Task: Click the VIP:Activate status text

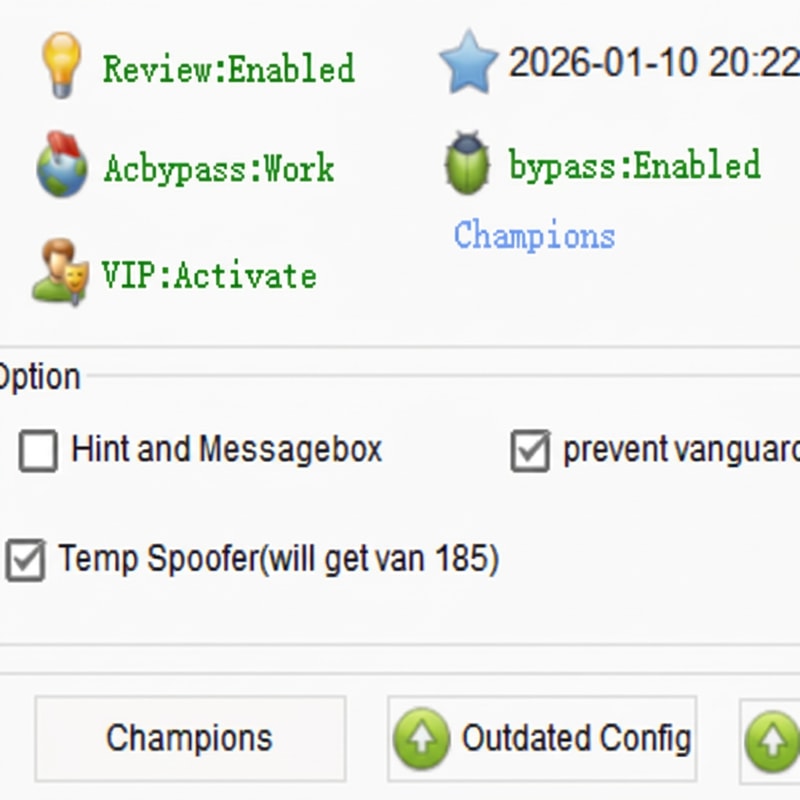Action: tap(209, 275)
